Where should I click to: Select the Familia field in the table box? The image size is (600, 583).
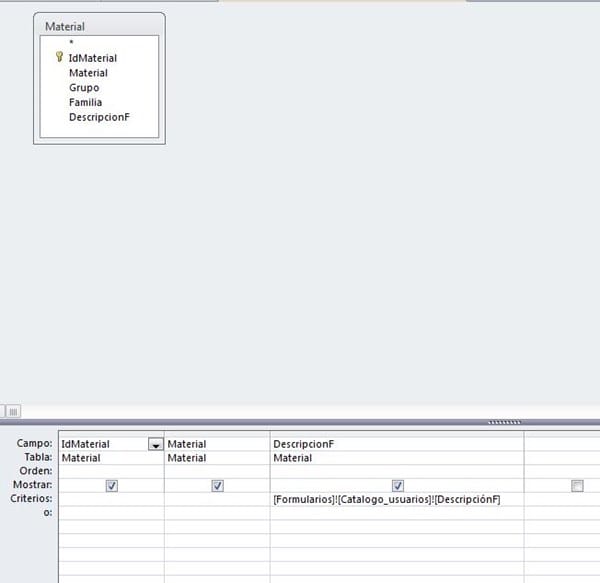(85, 102)
